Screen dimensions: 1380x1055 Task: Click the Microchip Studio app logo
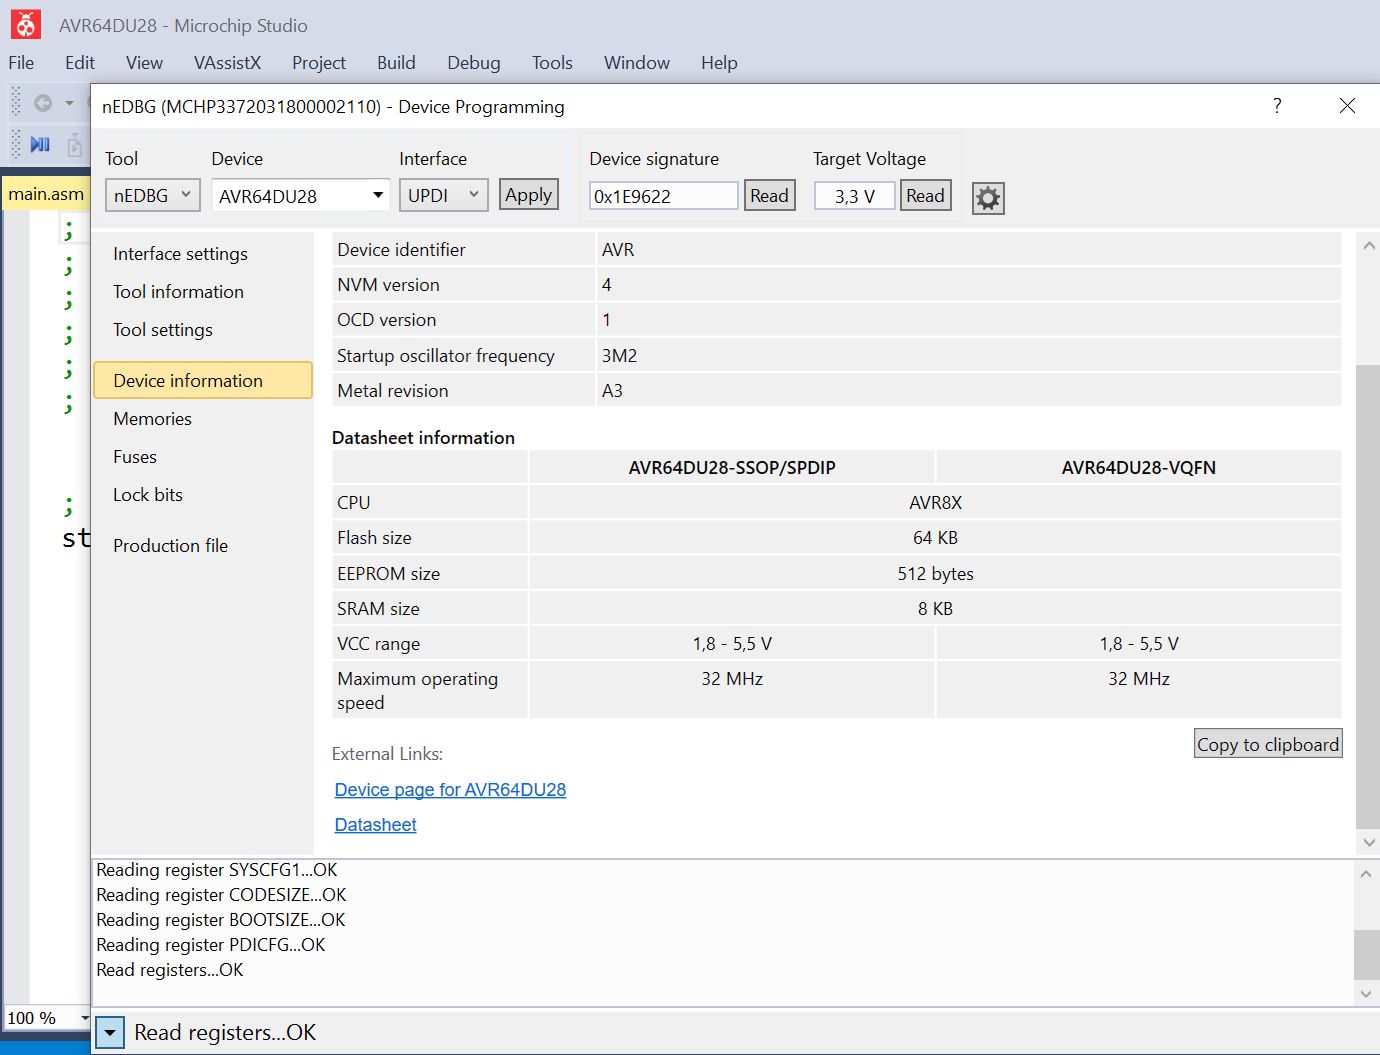click(26, 24)
